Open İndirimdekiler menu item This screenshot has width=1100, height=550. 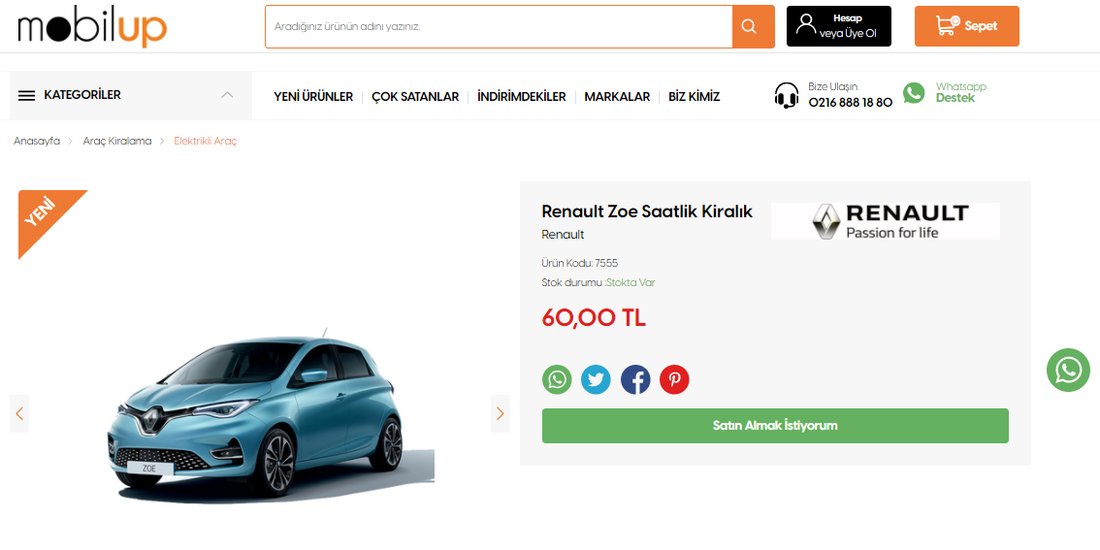coord(521,97)
